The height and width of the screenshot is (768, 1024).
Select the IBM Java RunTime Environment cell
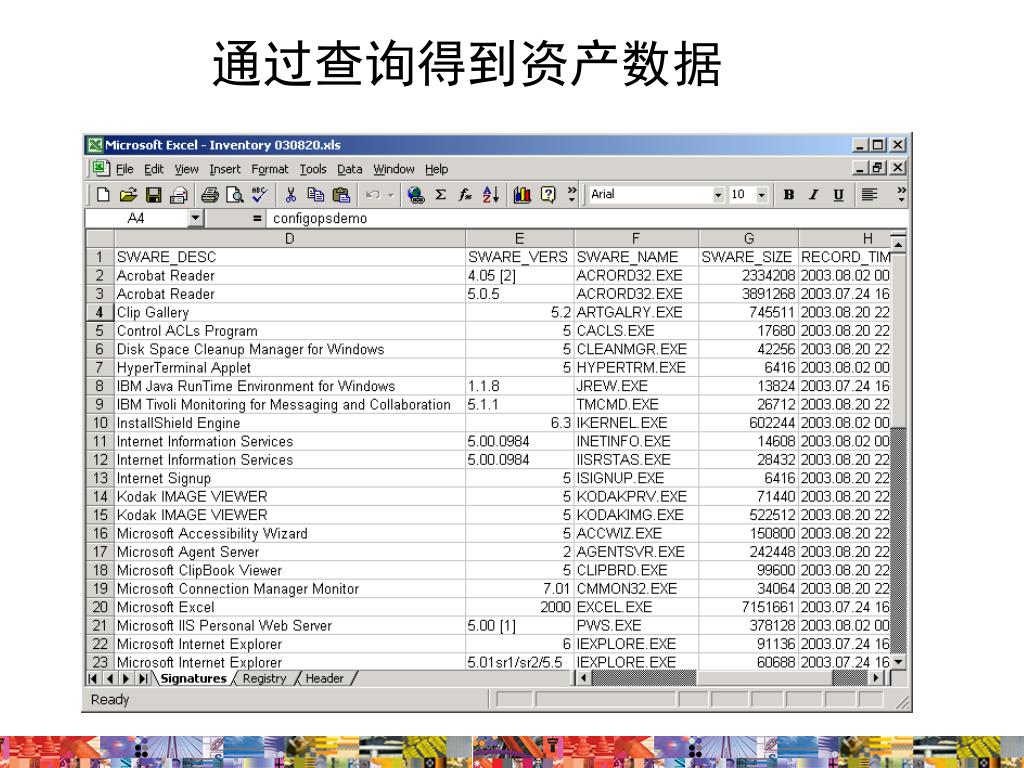click(290, 386)
